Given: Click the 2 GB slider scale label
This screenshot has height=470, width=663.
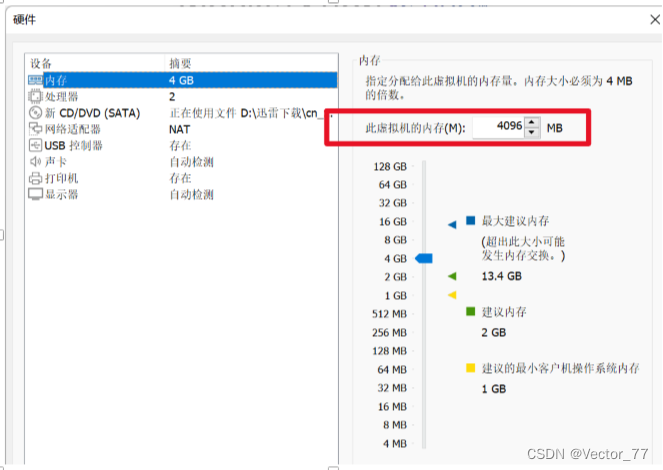Looking at the screenshot, I should [x=395, y=277].
